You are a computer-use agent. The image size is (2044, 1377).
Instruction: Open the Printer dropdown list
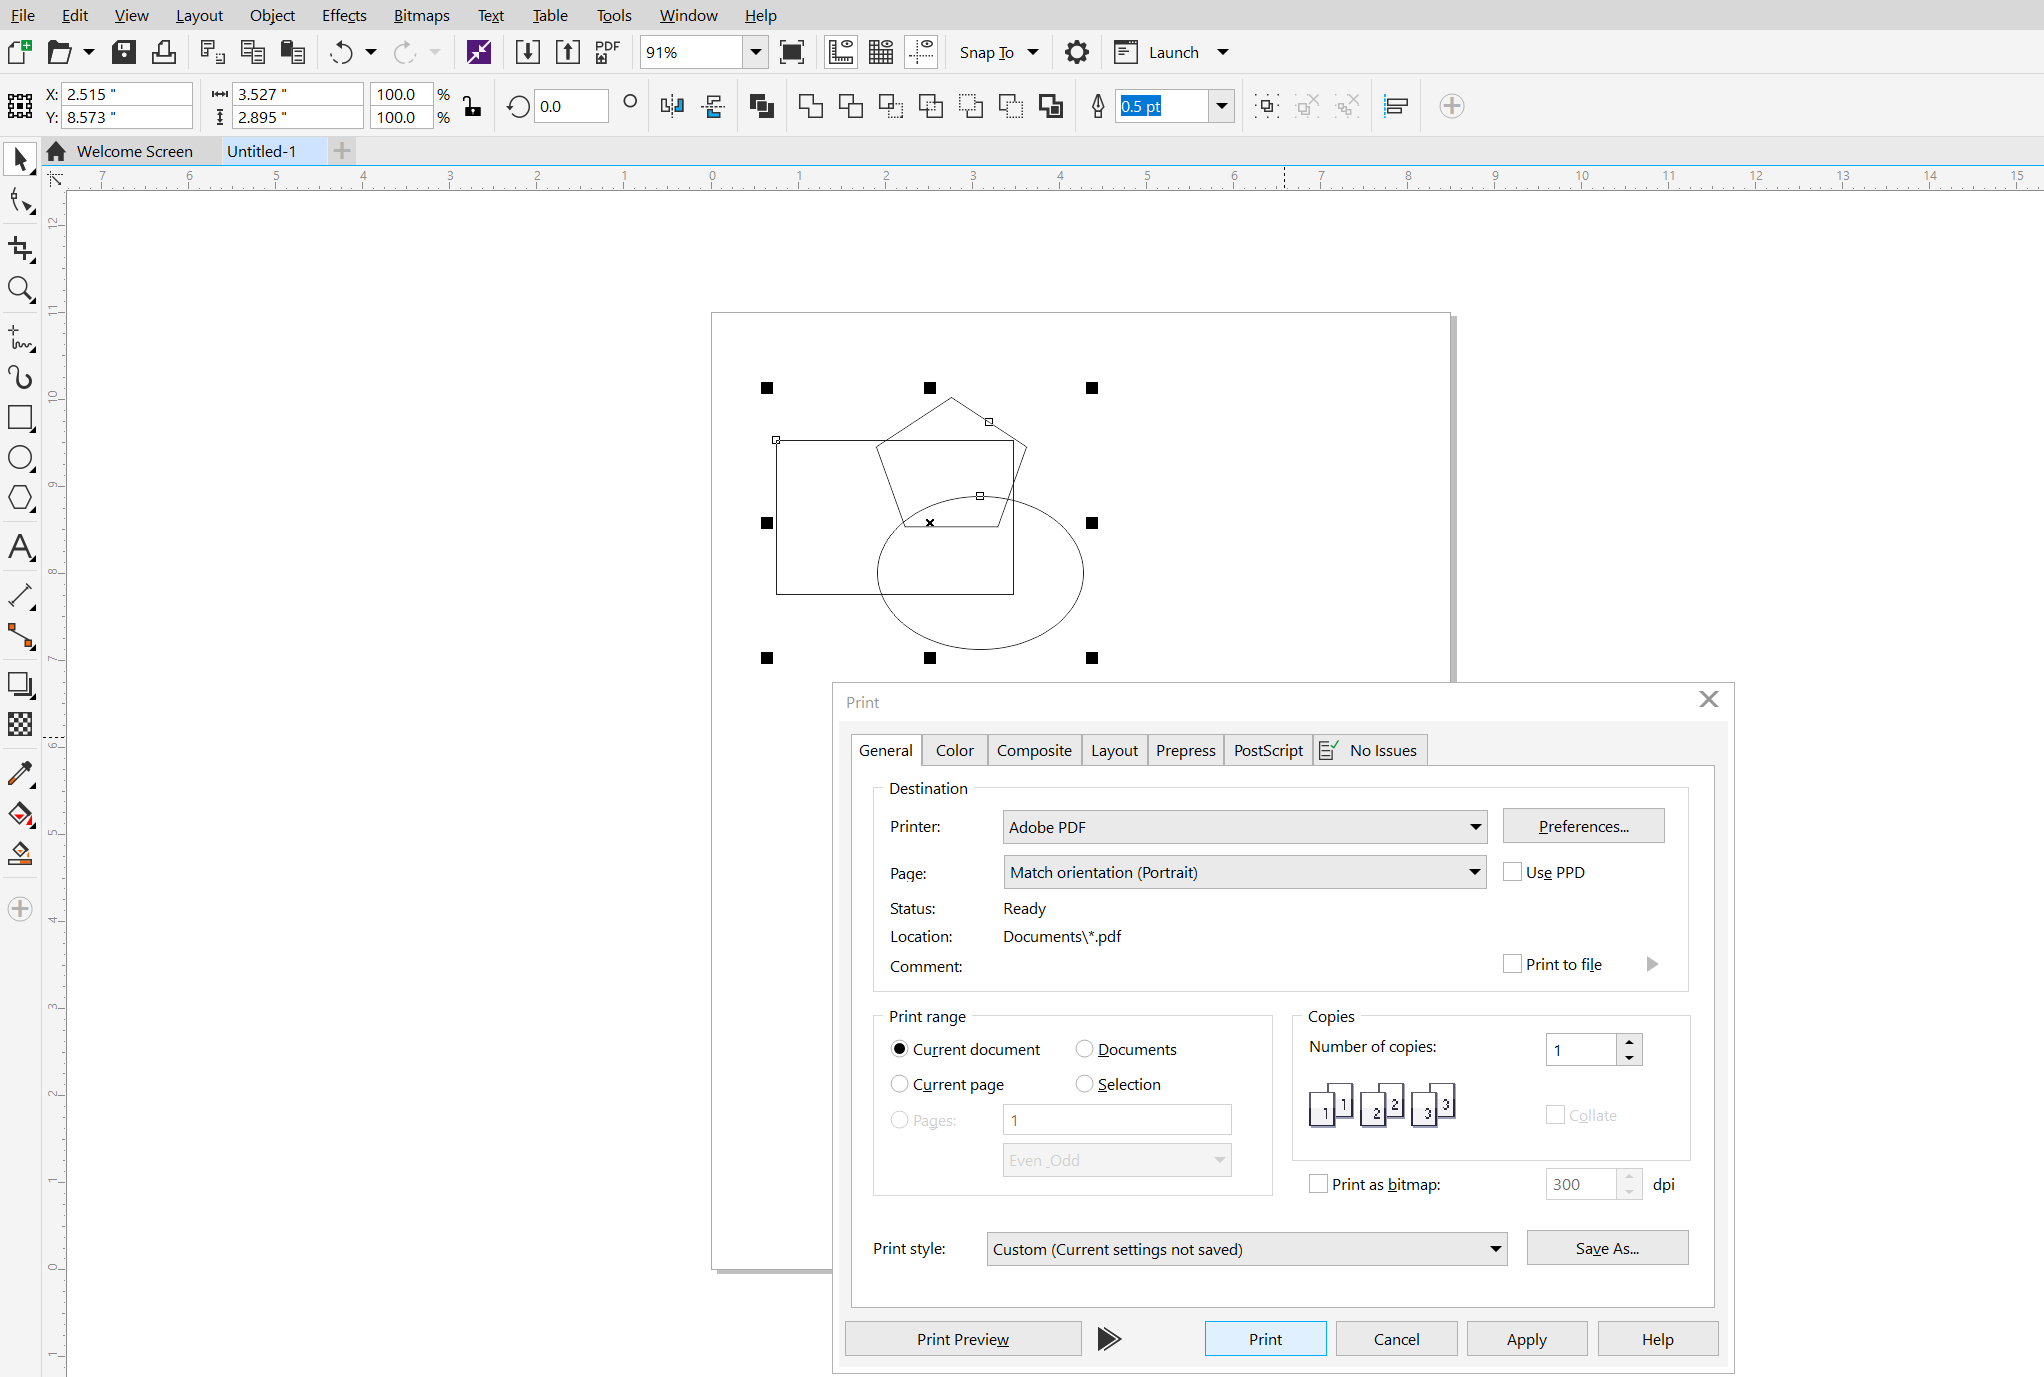click(1475, 827)
